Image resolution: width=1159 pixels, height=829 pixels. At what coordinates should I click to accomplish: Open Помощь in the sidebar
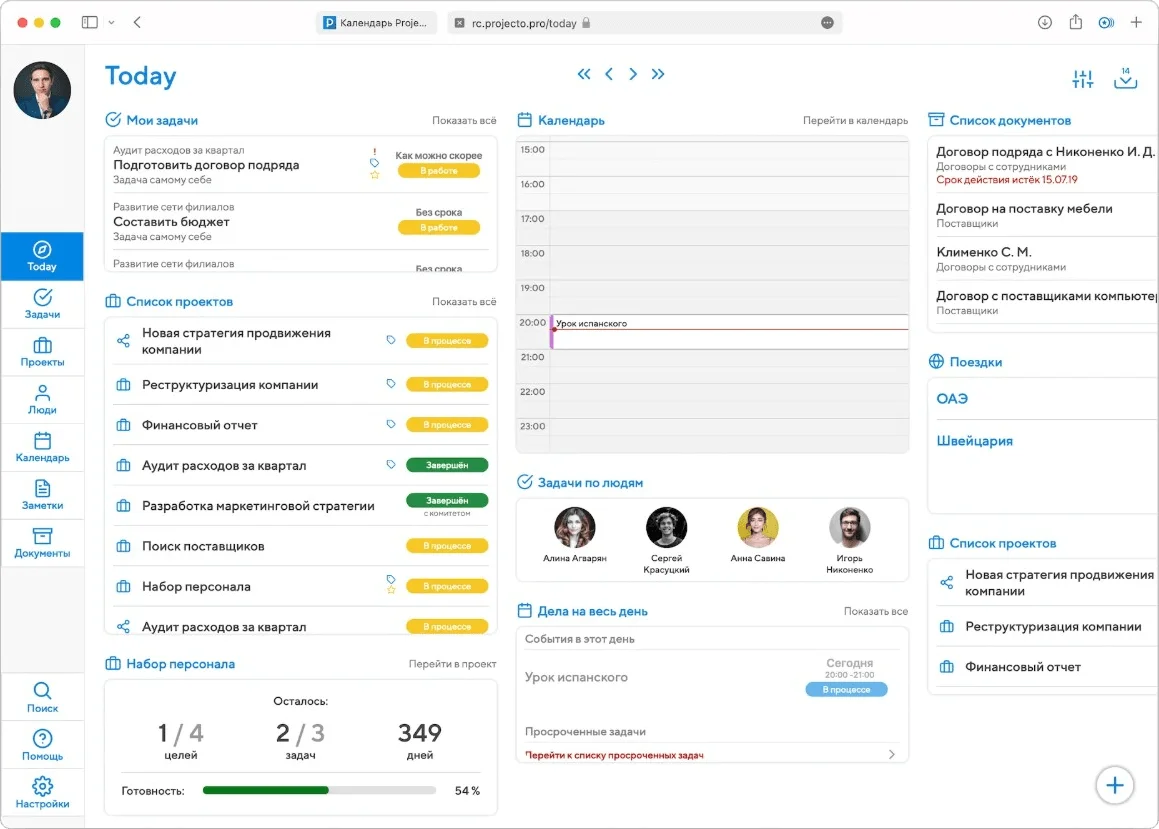tap(42, 746)
